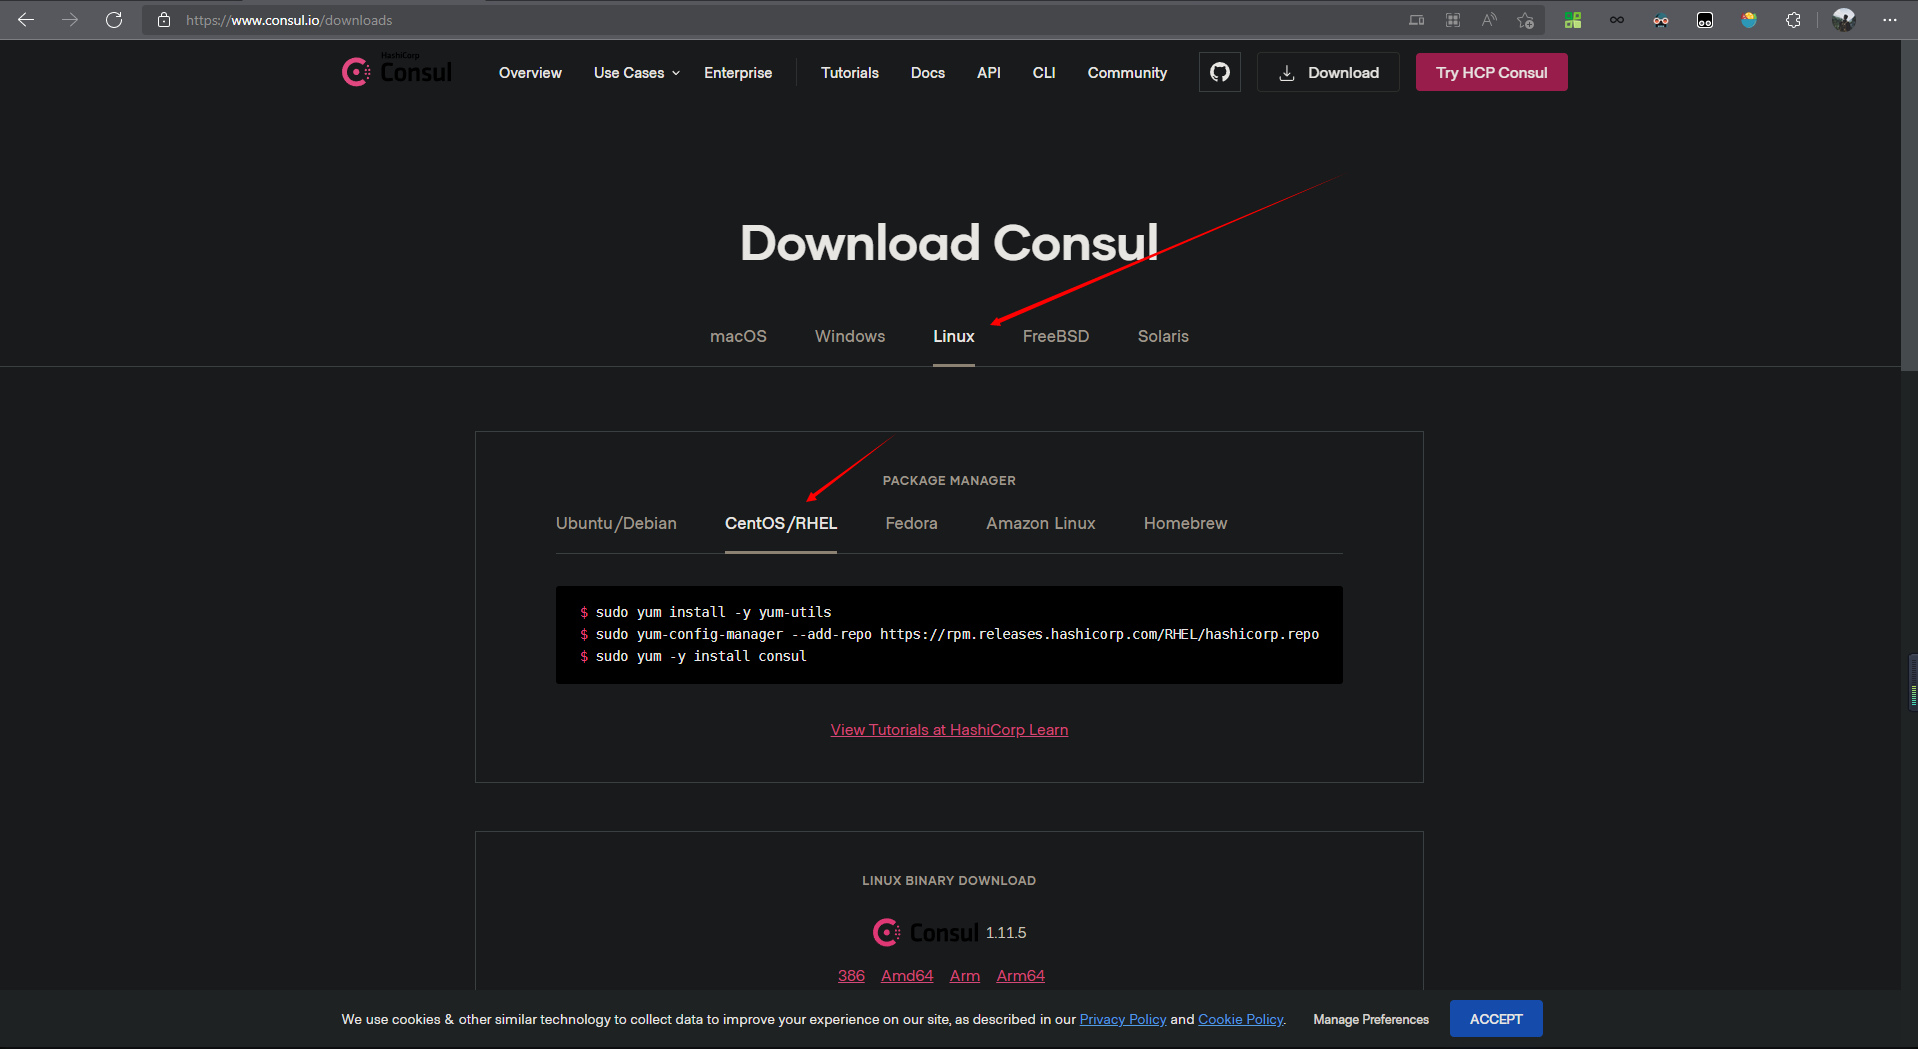
Task: Accept cookies with the ACCEPT button
Action: [1496, 1019]
